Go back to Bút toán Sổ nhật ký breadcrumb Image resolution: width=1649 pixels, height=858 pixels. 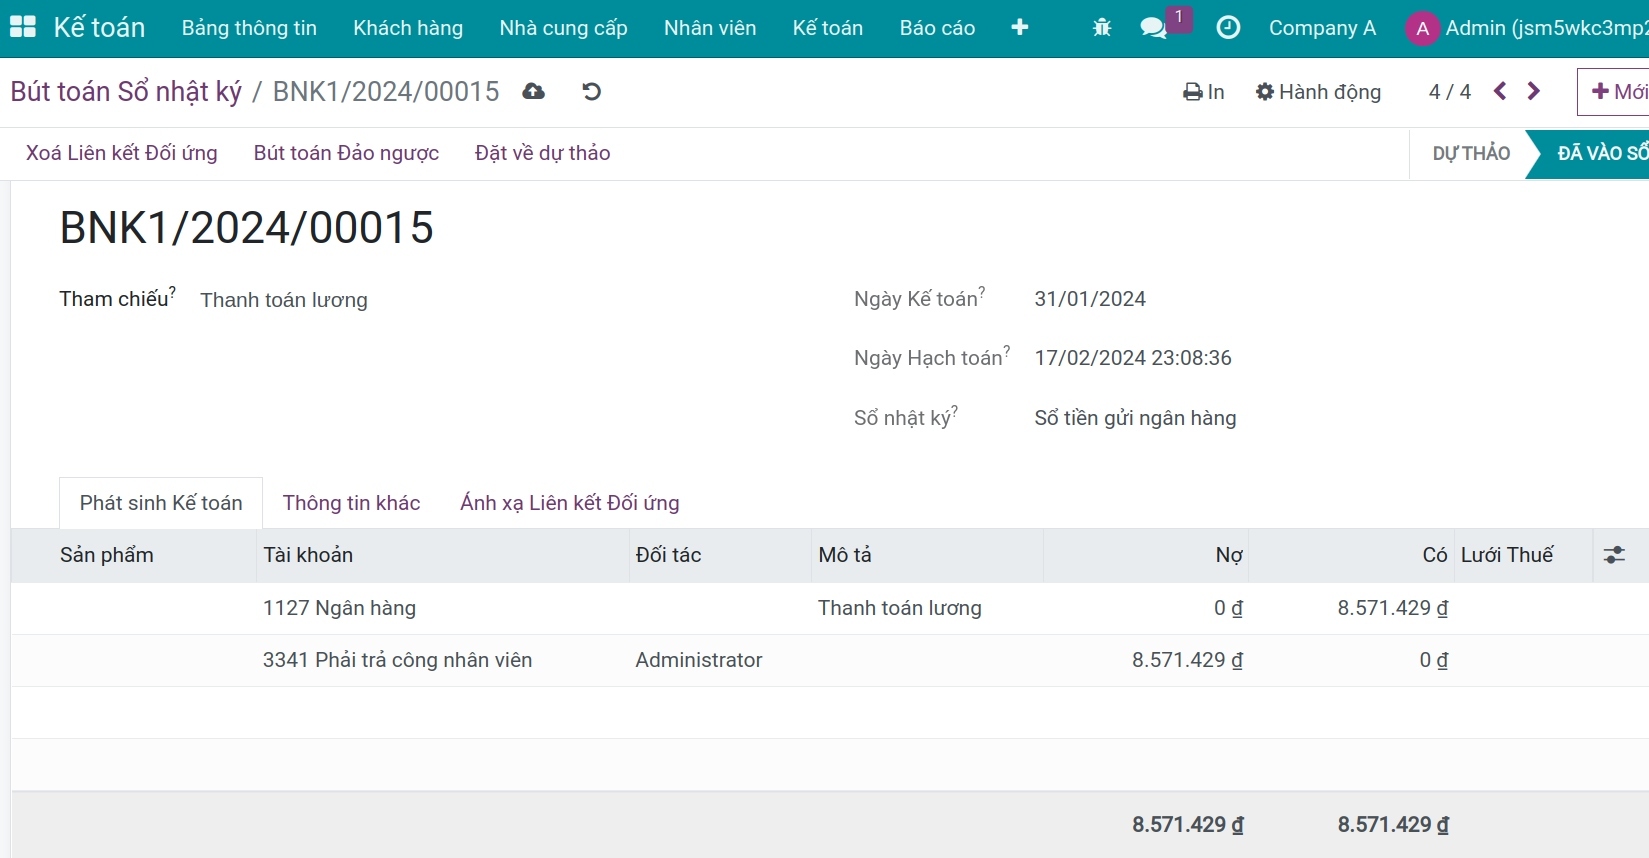126,92
